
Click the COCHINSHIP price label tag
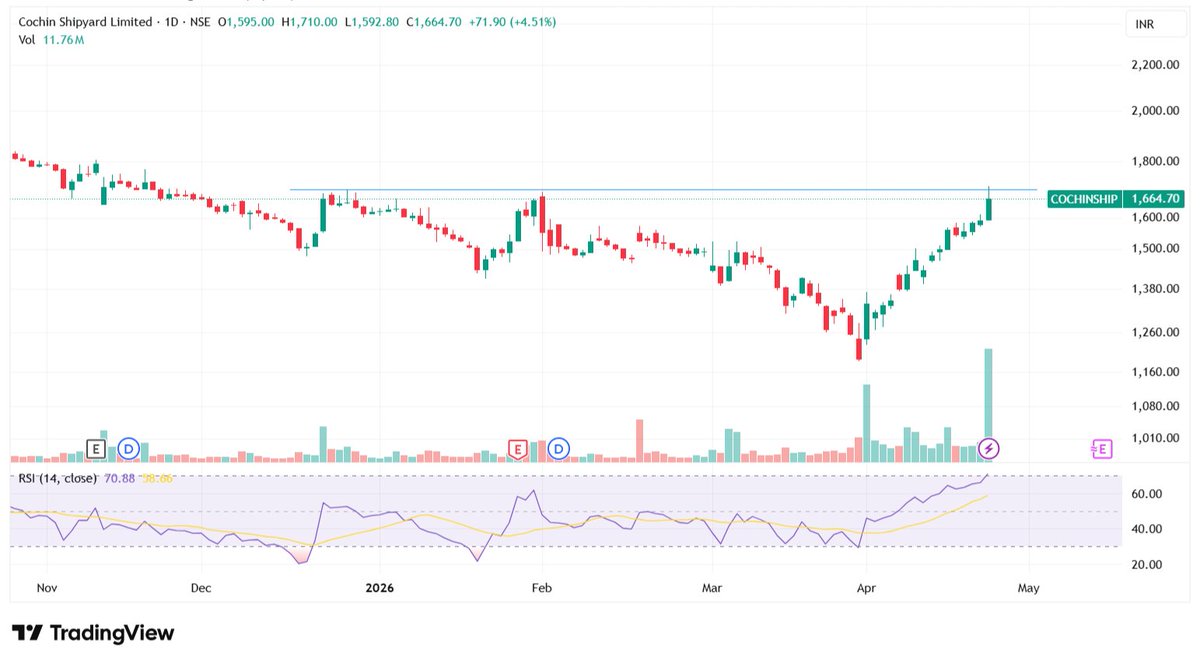[1084, 199]
